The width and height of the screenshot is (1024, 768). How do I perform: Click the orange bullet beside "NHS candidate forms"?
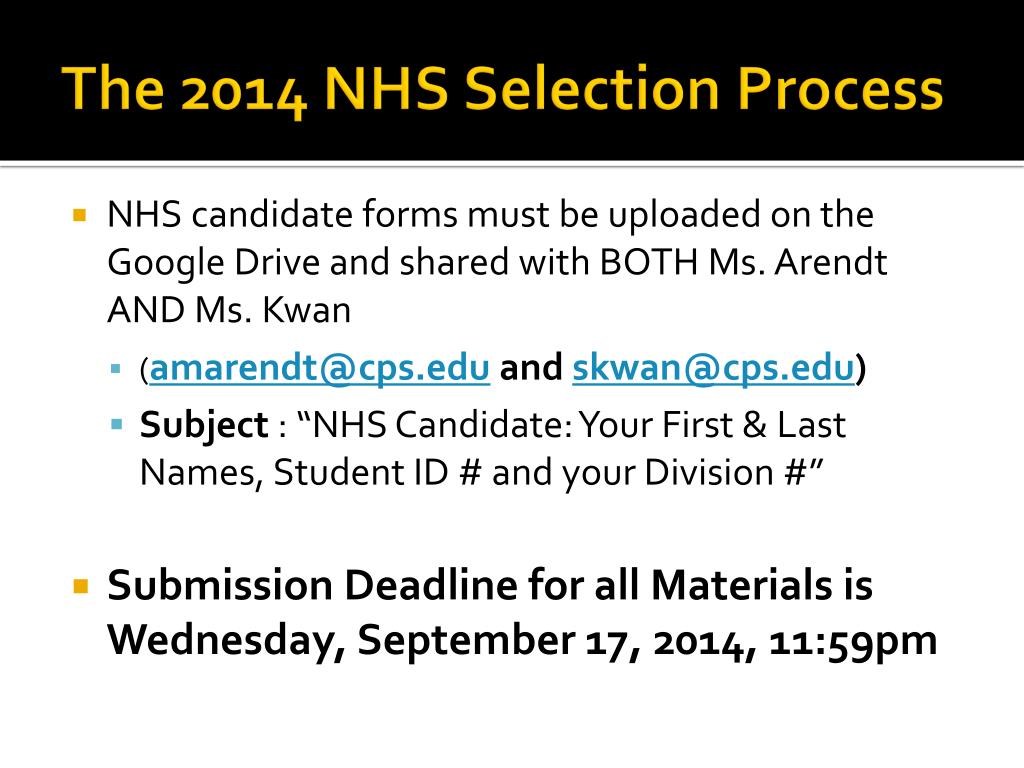point(80,215)
